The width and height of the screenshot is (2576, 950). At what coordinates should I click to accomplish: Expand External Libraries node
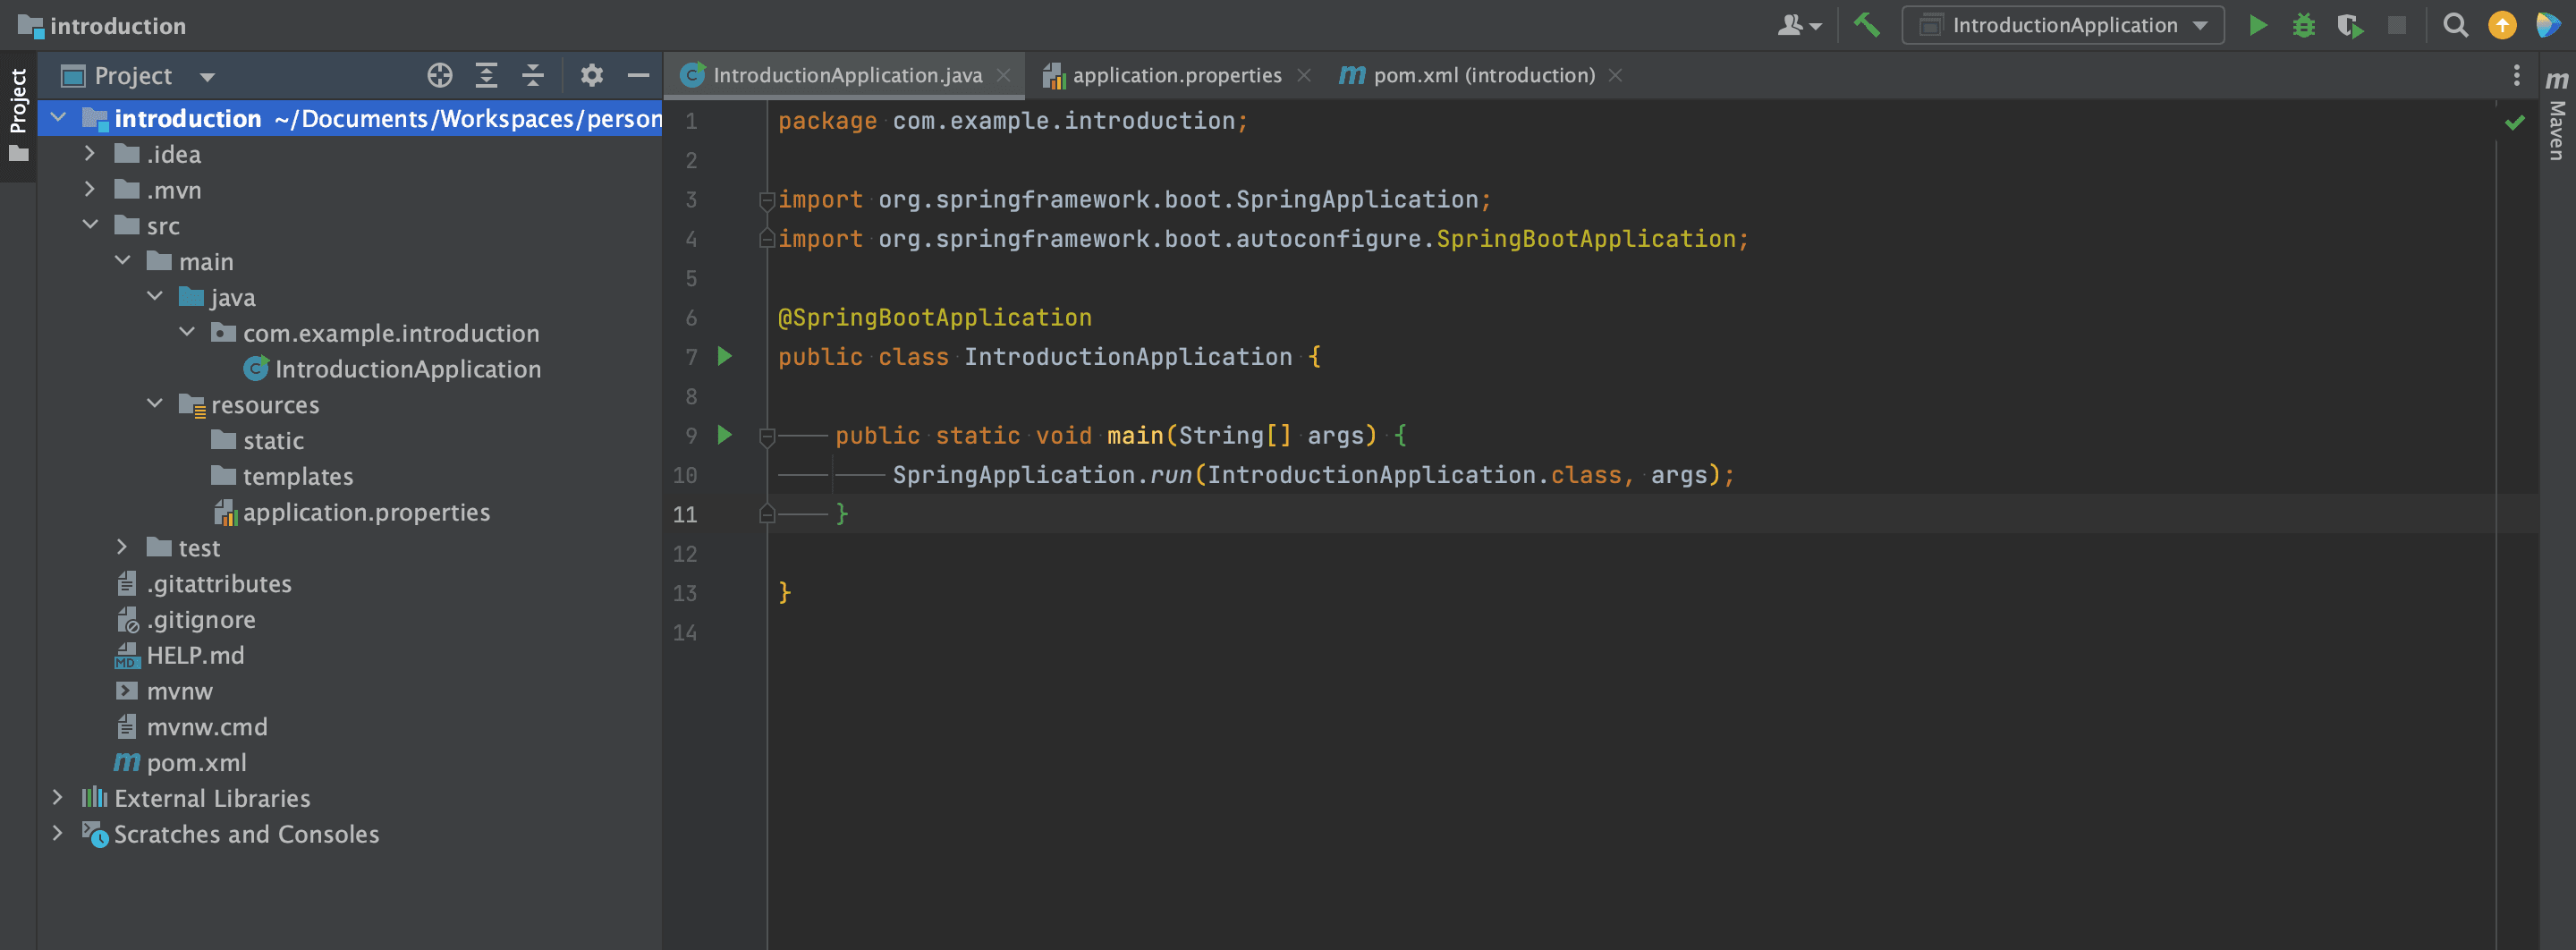coord(57,798)
